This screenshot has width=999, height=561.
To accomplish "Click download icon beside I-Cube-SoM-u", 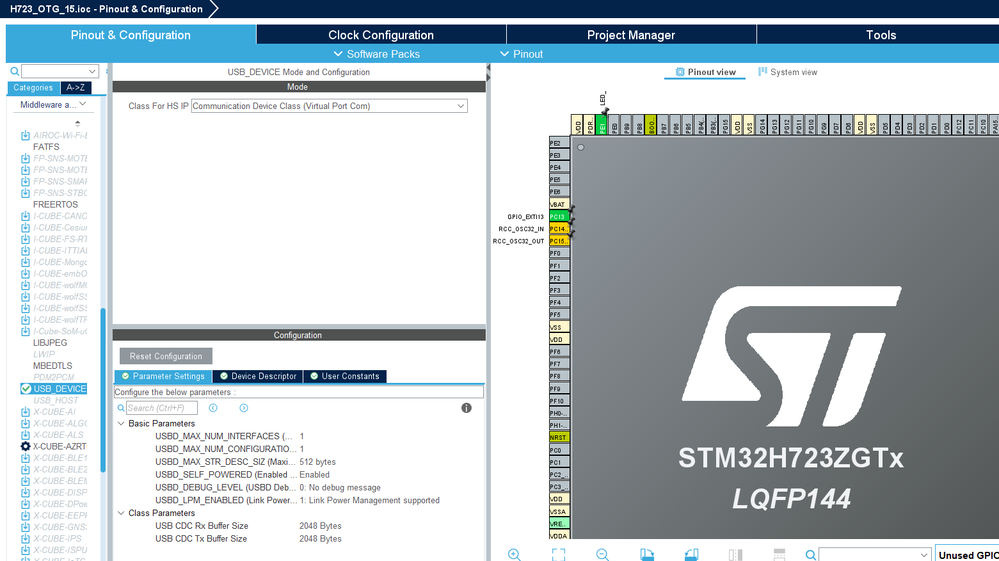I will [x=25, y=331].
